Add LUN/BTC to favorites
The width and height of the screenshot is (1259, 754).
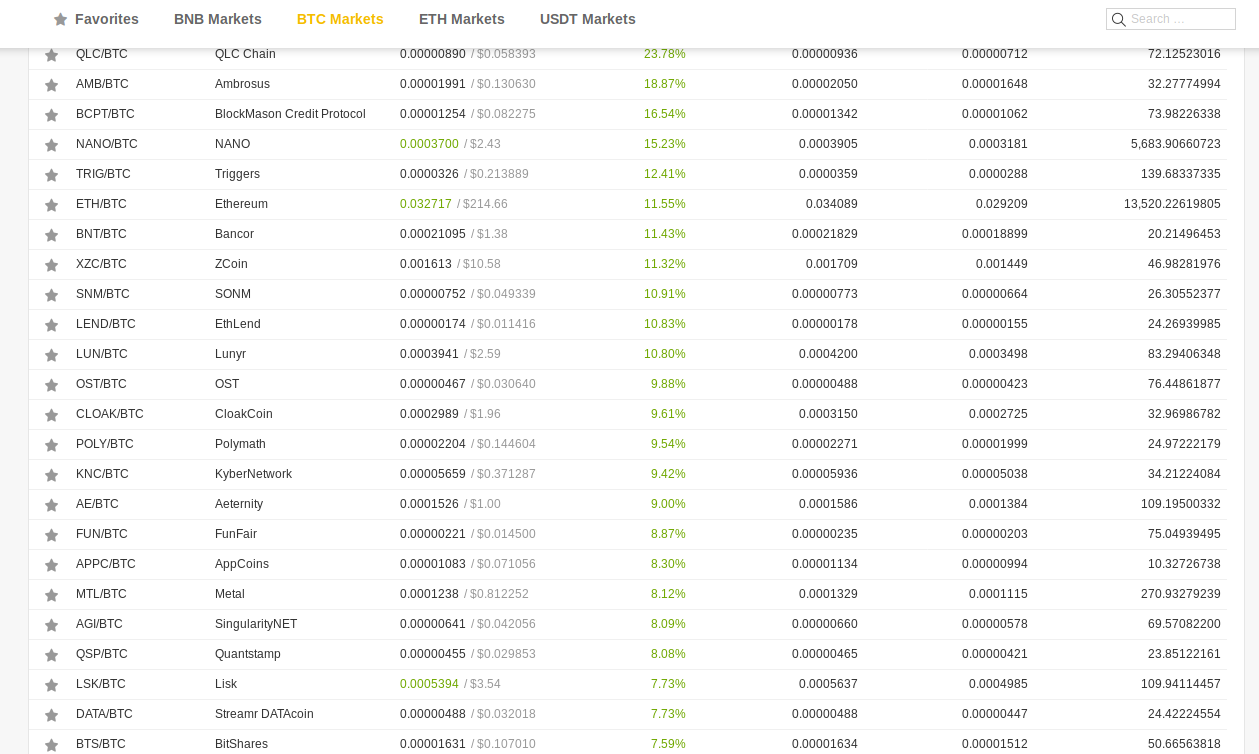(x=51, y=355)
